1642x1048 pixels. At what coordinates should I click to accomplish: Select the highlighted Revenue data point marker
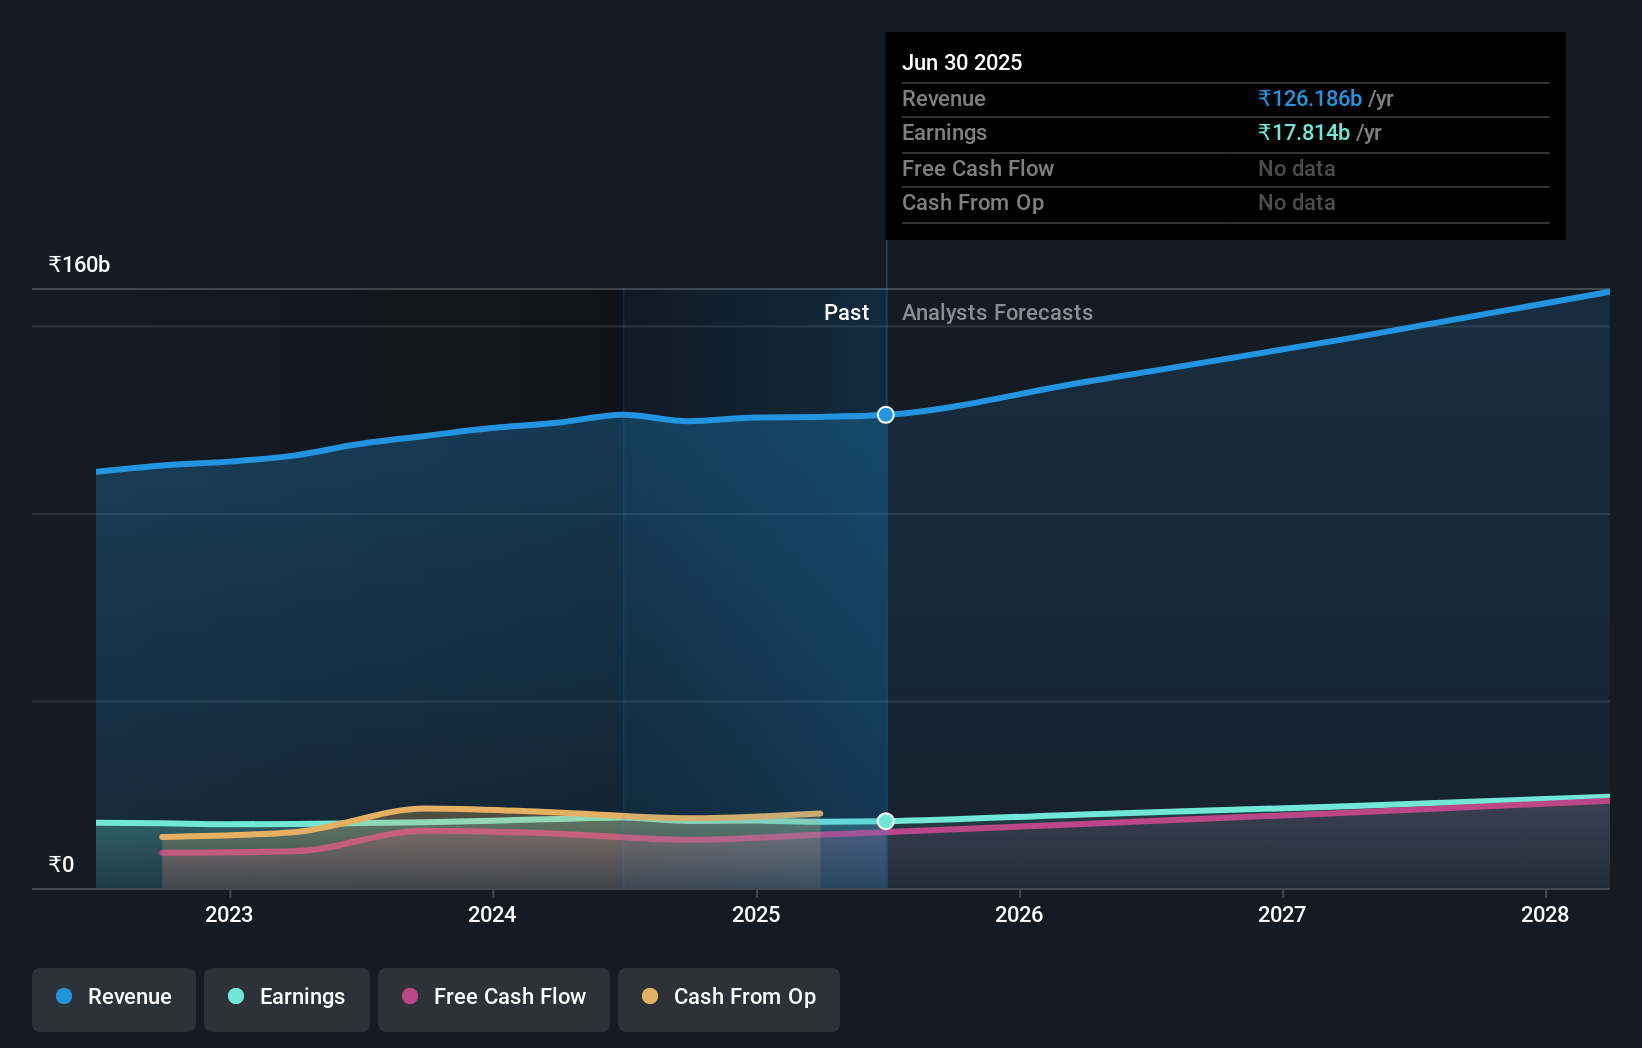[885, 414]
